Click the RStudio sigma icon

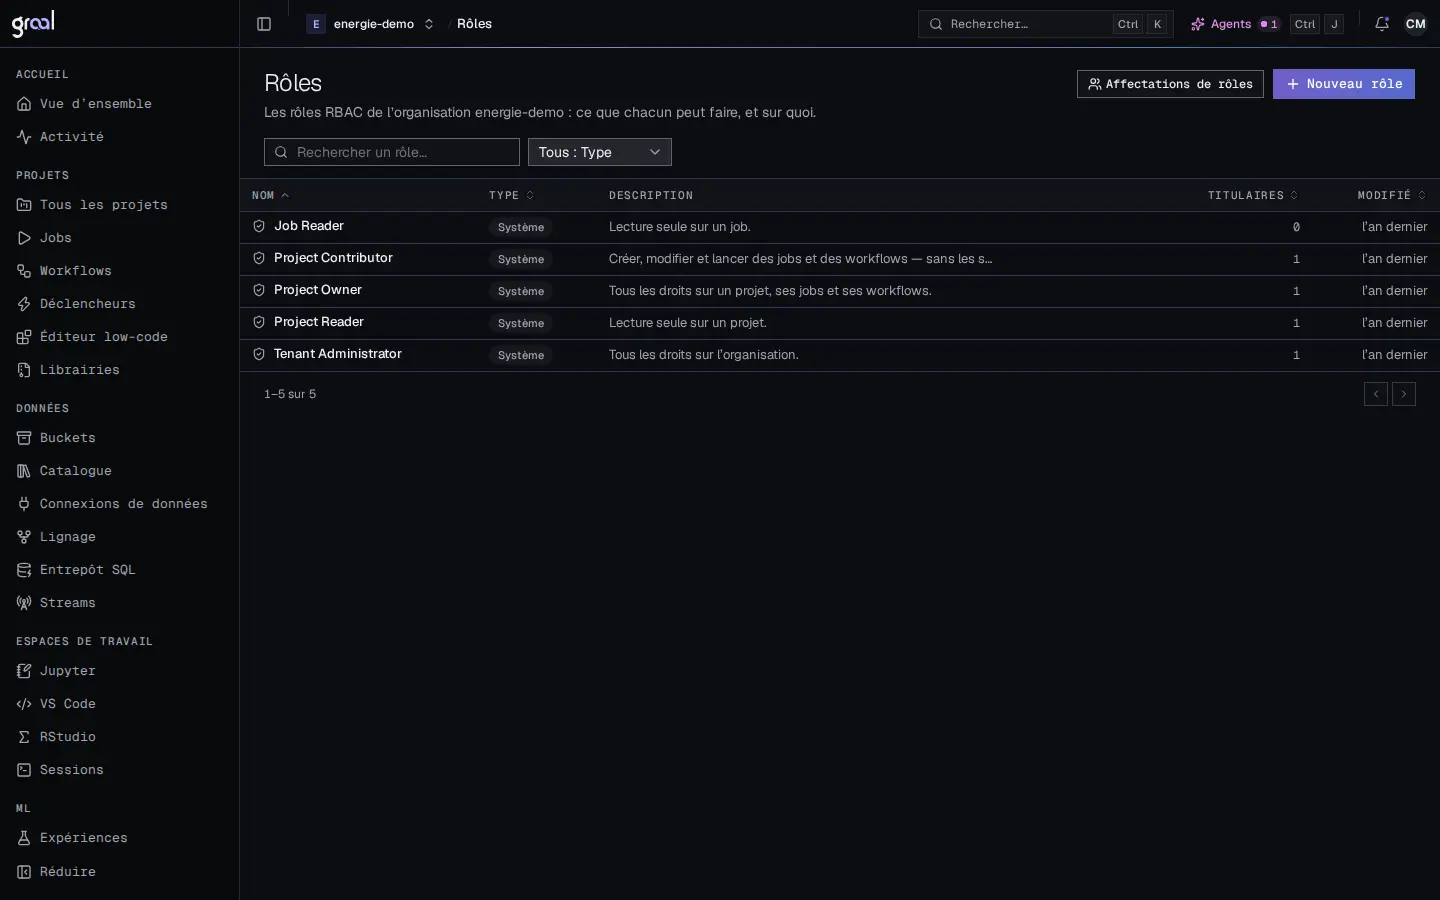(24, 737)
